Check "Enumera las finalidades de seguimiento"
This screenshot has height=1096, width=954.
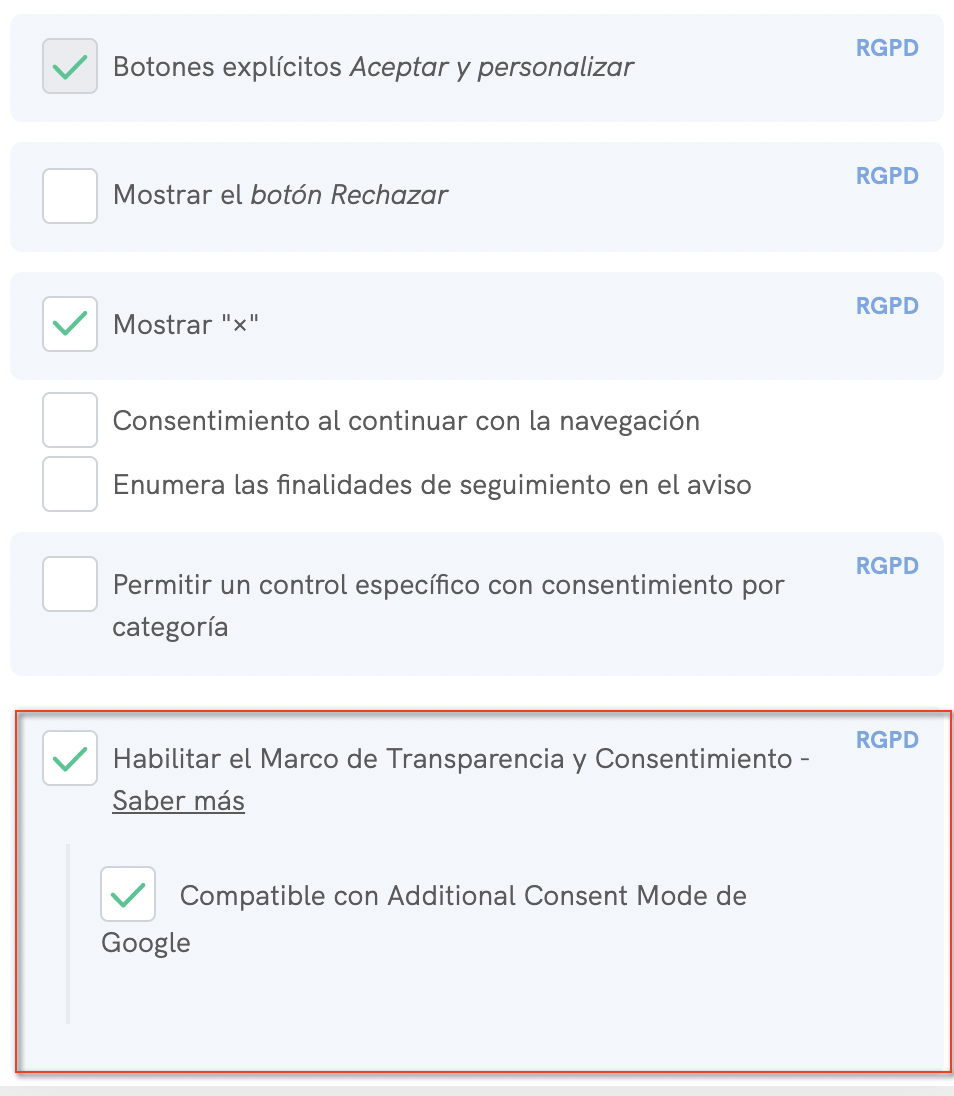click(69, 484)
